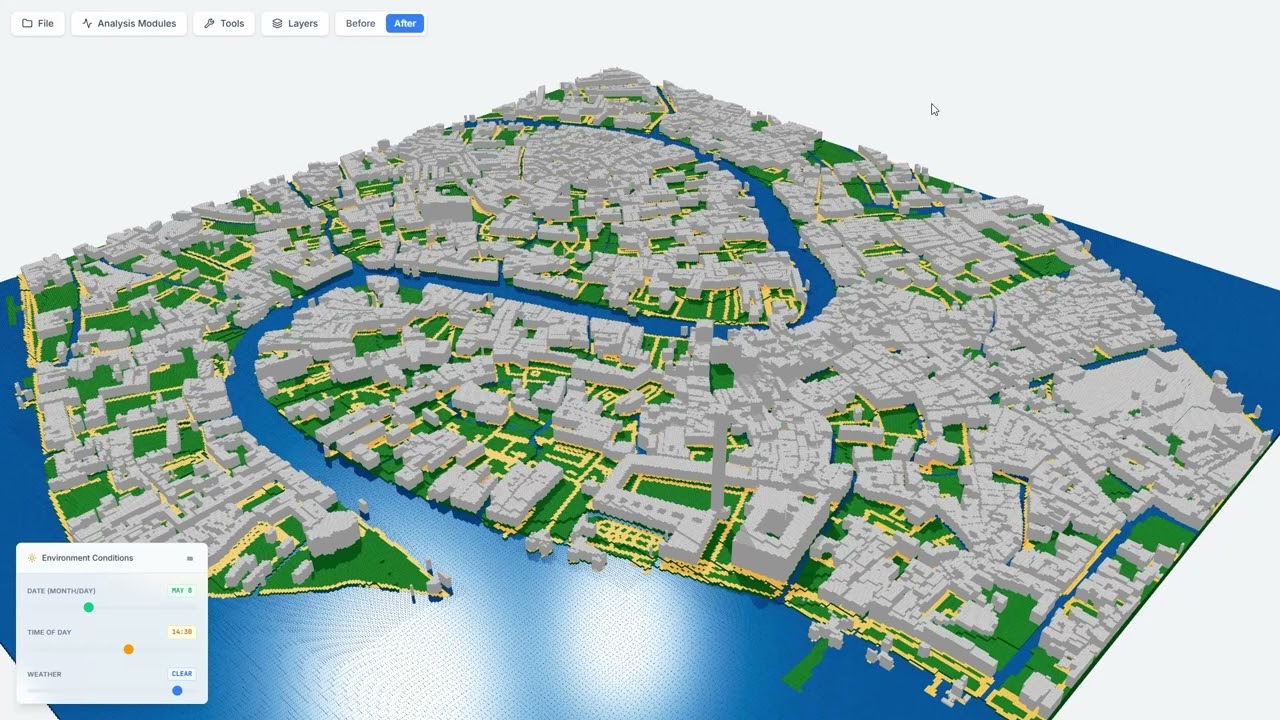Click the 14:30 time value
This screenshot has width=1280, height=720.
pos(182,632)
